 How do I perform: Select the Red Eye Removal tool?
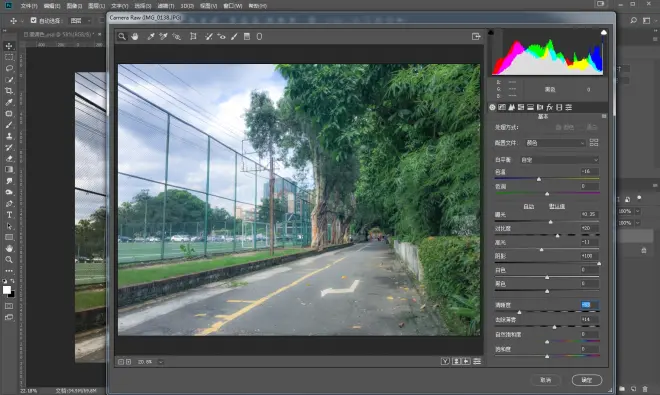pyautogui.click(x=221, y=37)
